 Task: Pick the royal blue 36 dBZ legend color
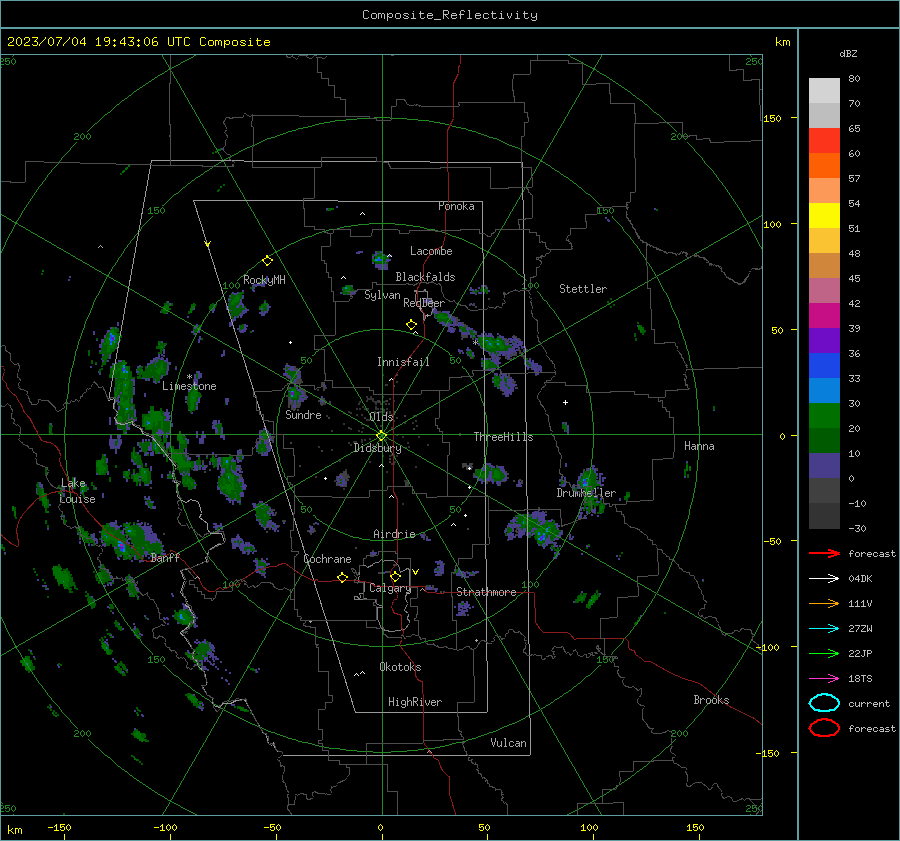[824, 366]
